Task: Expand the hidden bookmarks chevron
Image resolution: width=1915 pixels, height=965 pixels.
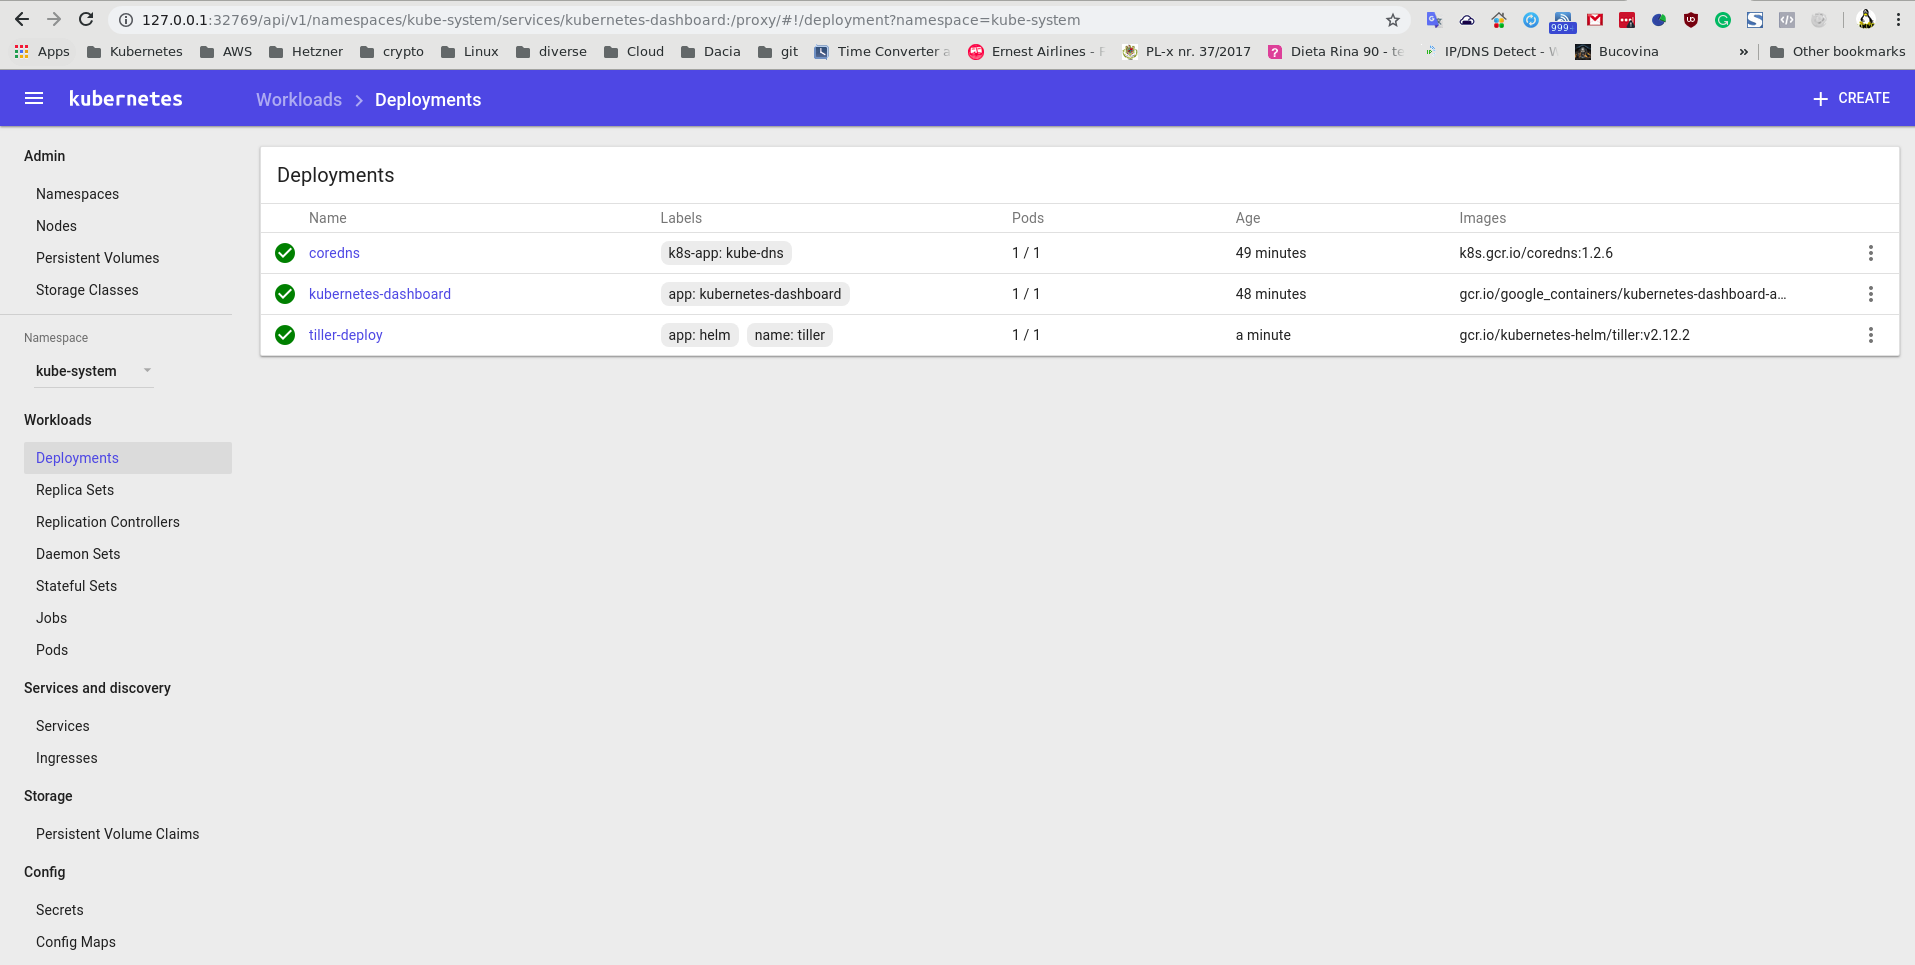Action: [x=1744, y=51]
